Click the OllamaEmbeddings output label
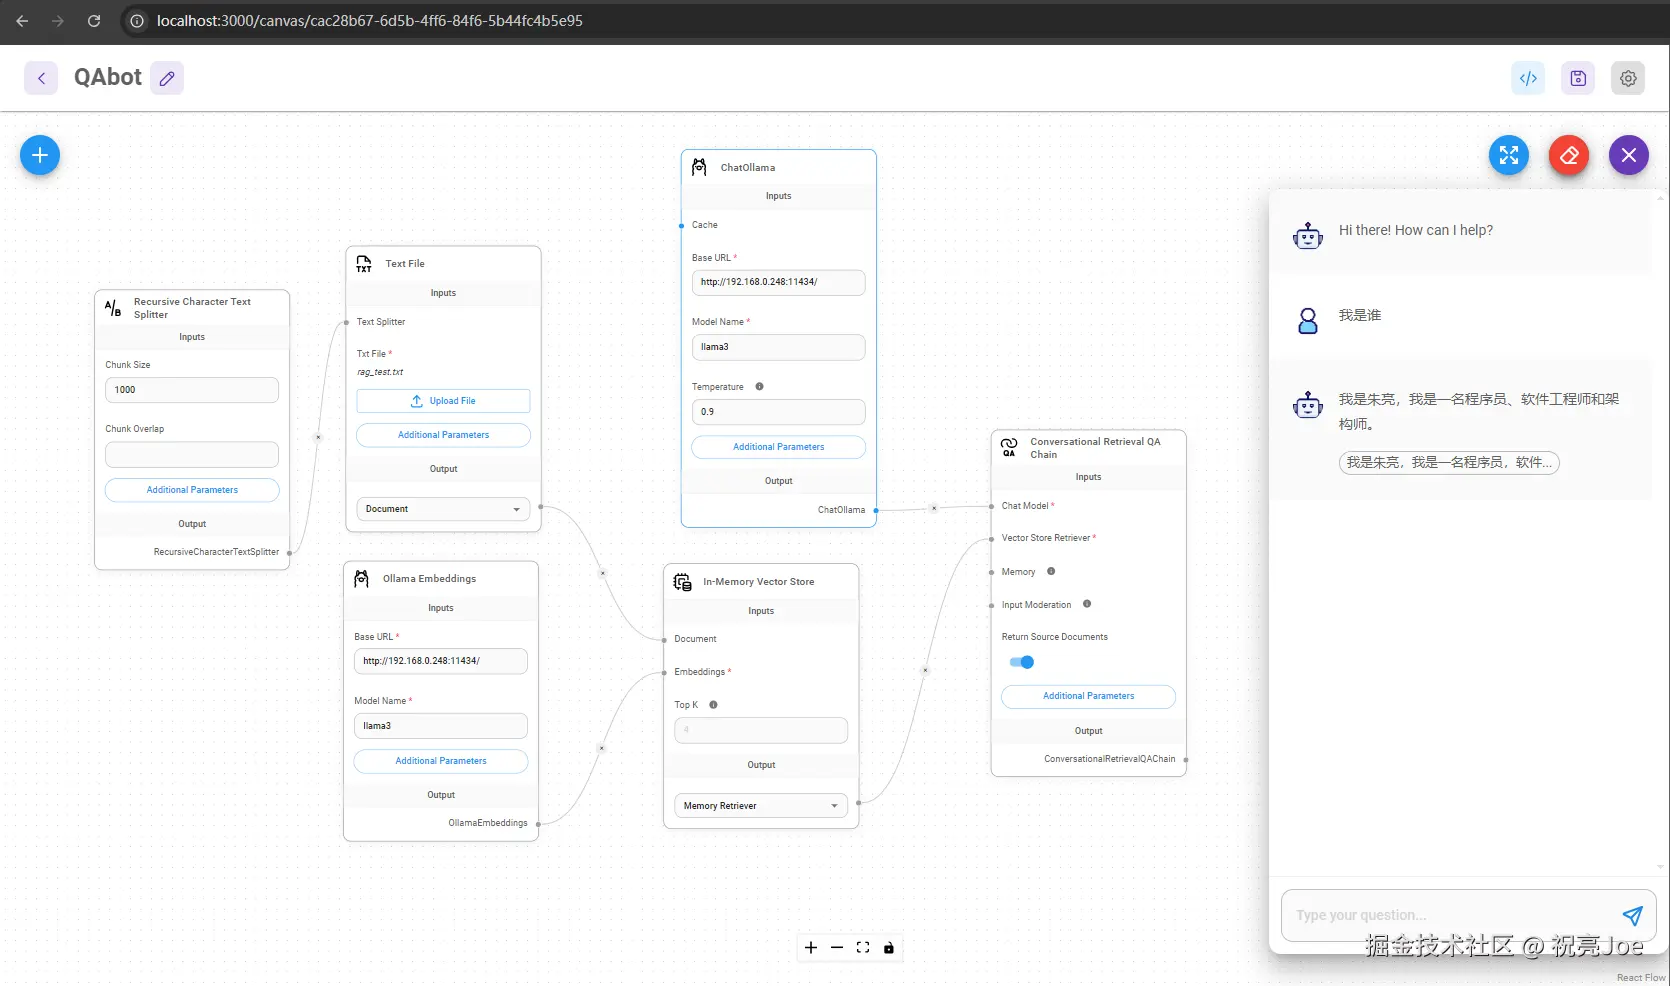Image resolution: width=1670 pixels, height=986 pixels. 488,823
